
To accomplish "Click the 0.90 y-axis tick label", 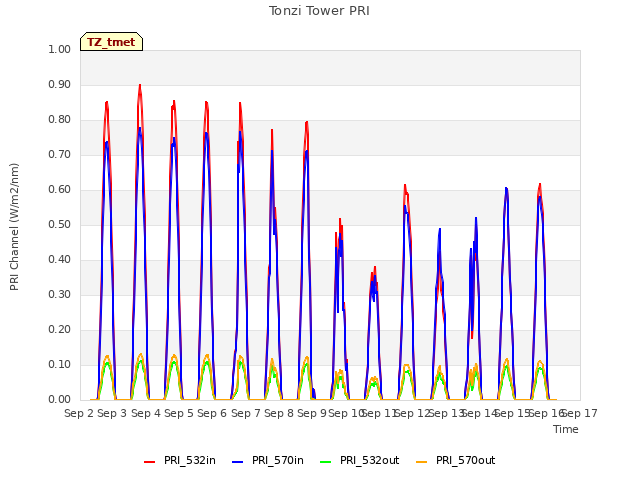I will (x=60, y=84).
